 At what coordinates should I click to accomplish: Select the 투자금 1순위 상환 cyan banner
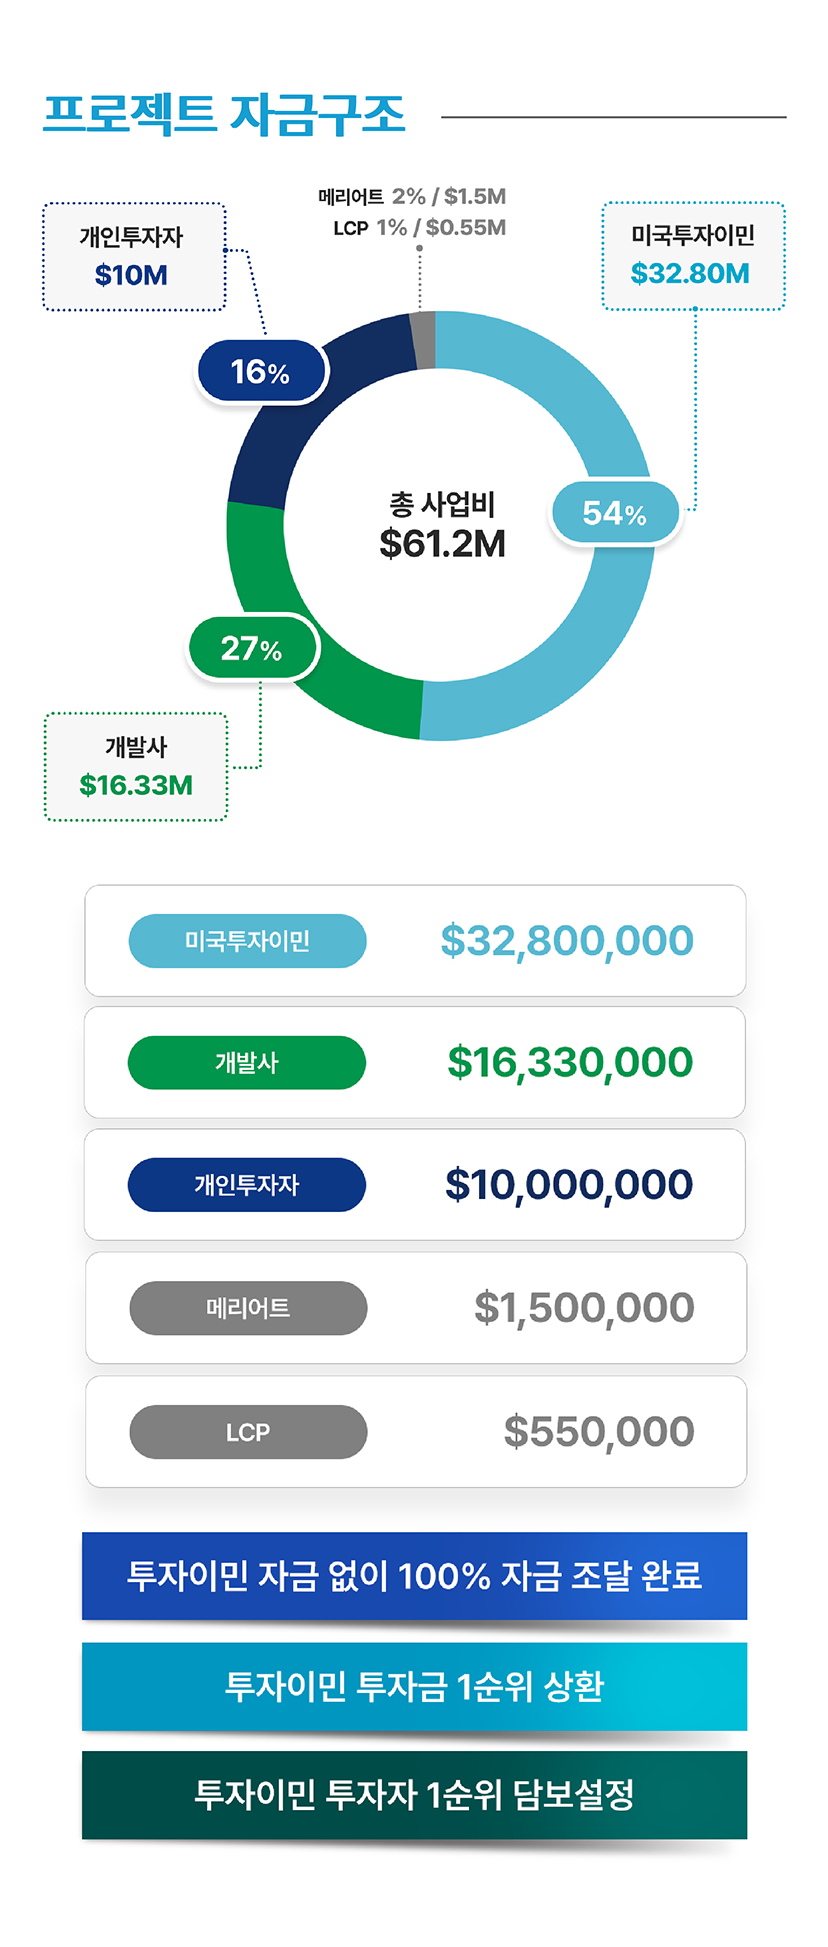coord(414,1686)
